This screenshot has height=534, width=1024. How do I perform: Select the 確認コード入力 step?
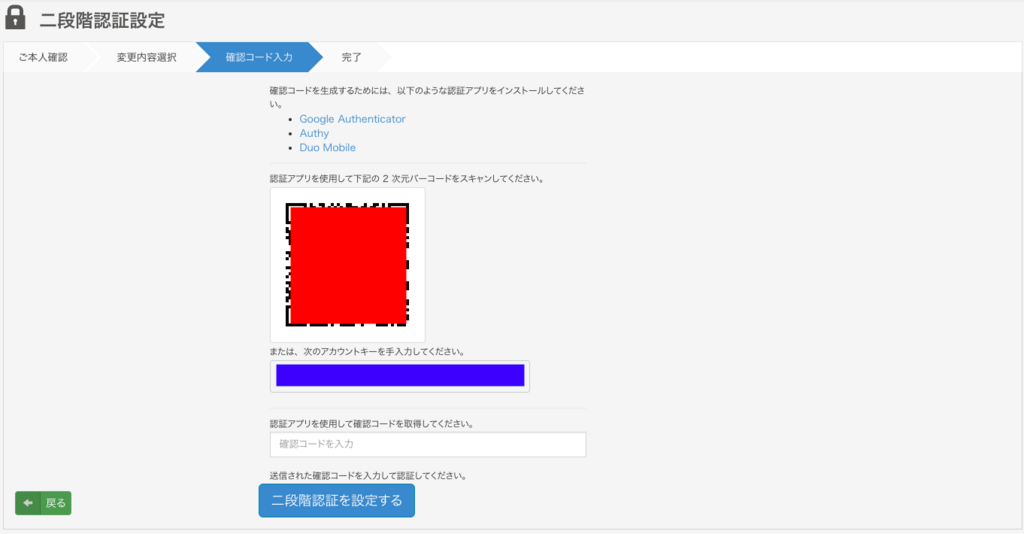tap(259, 57)
